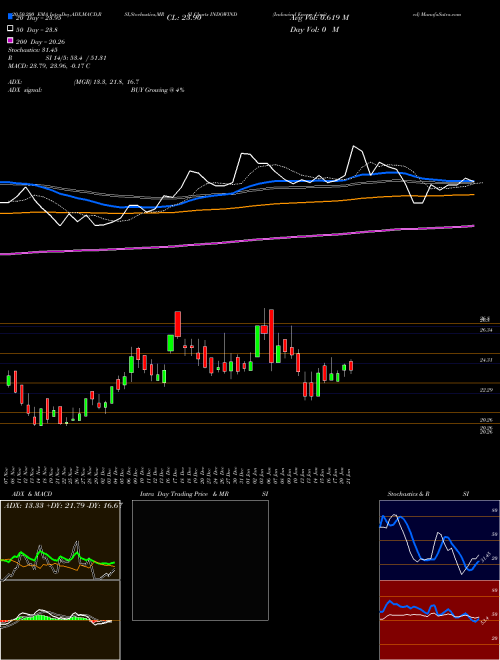Click the last red candlestick on the chart
This screenshot has width=500, height=660.
pos(351,366)
